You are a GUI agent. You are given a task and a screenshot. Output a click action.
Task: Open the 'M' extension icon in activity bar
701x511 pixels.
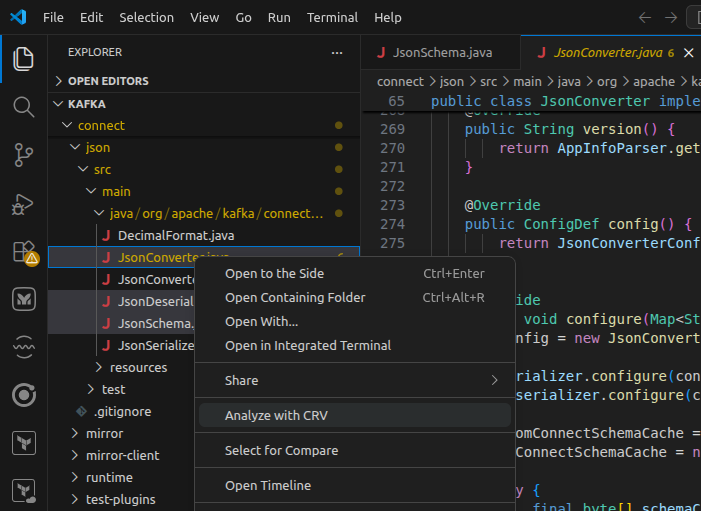click(24, 299)
